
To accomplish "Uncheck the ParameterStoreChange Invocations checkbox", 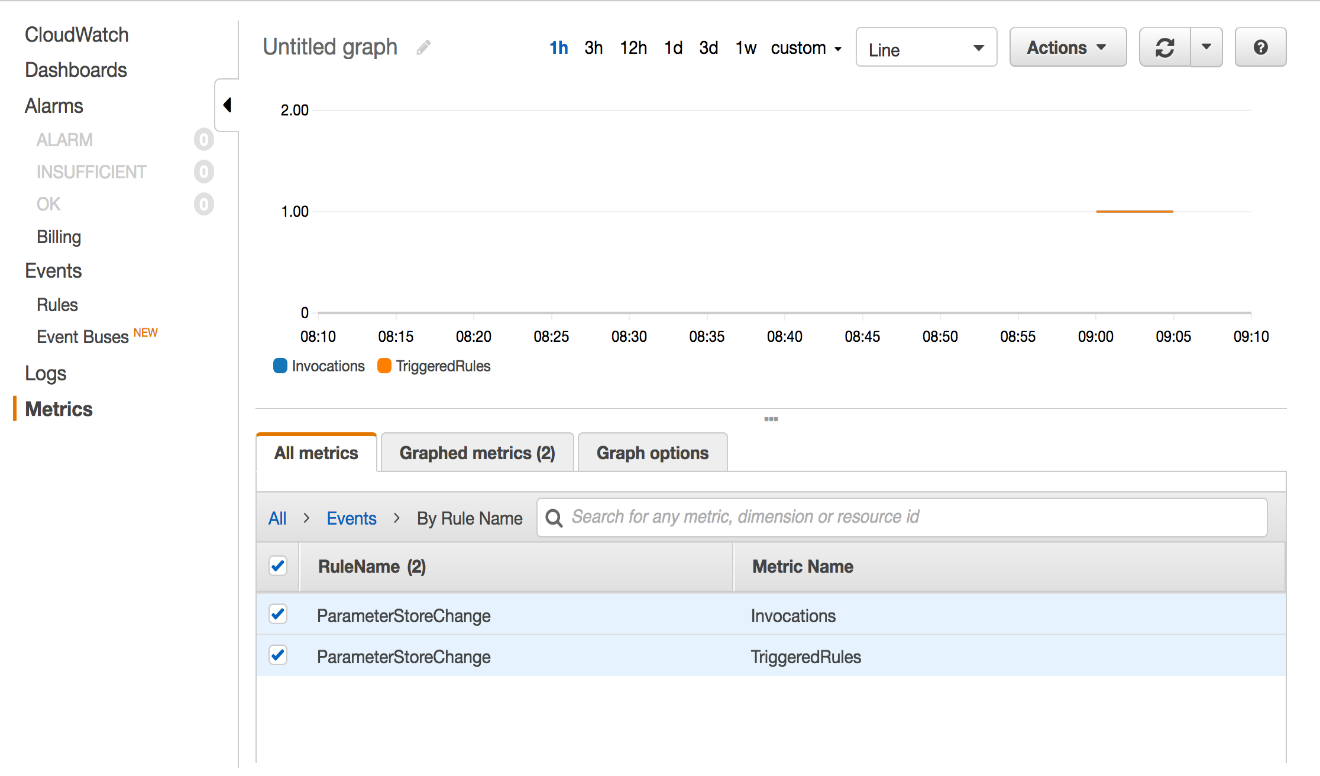I will coord(278,614).
